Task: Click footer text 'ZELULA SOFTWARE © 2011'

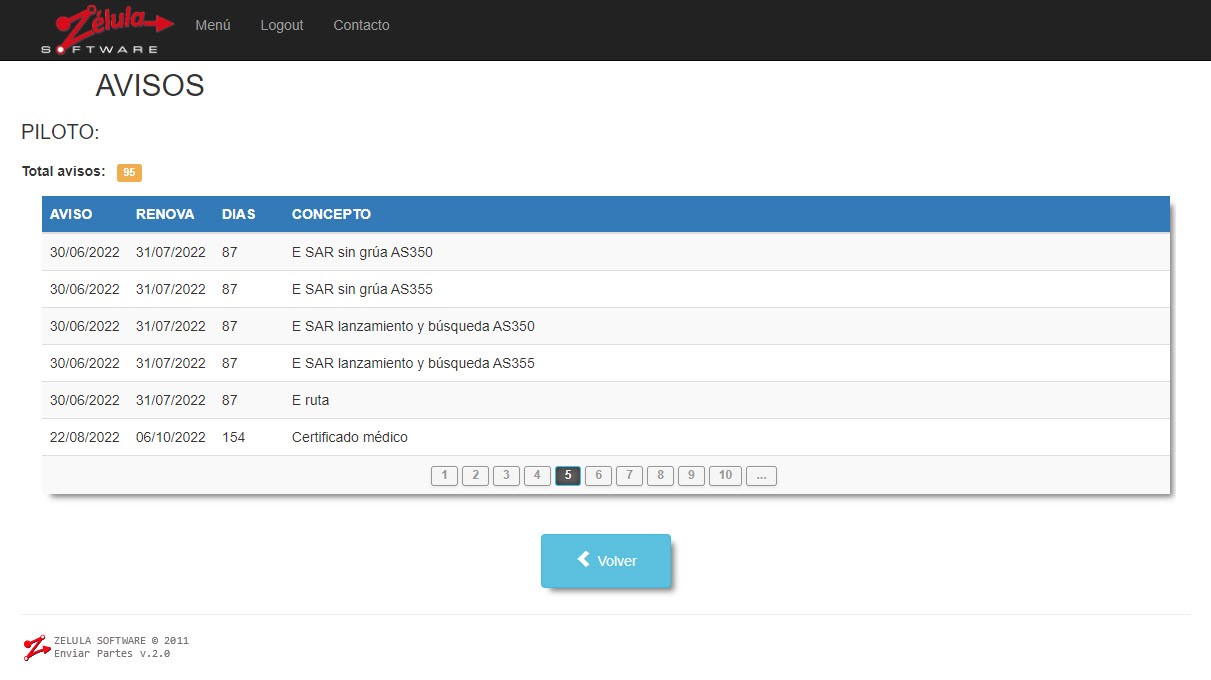Action: pyautogui.click(x=121, y=640)
